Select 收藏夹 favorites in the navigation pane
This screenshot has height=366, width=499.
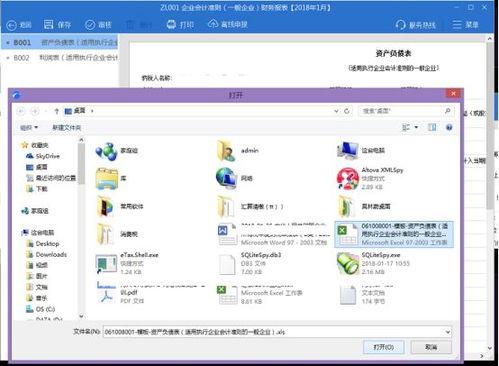tap(35, 145)
